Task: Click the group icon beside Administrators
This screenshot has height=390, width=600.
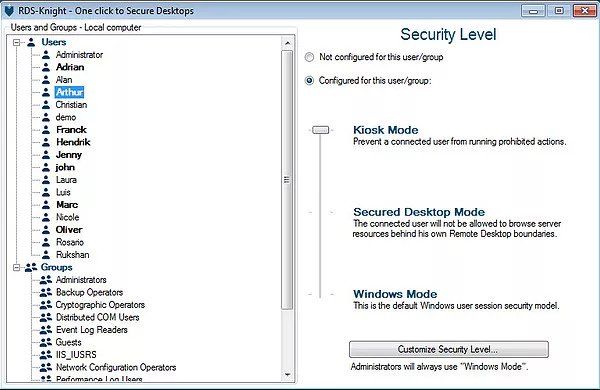Action: click(x=46, y=280)
